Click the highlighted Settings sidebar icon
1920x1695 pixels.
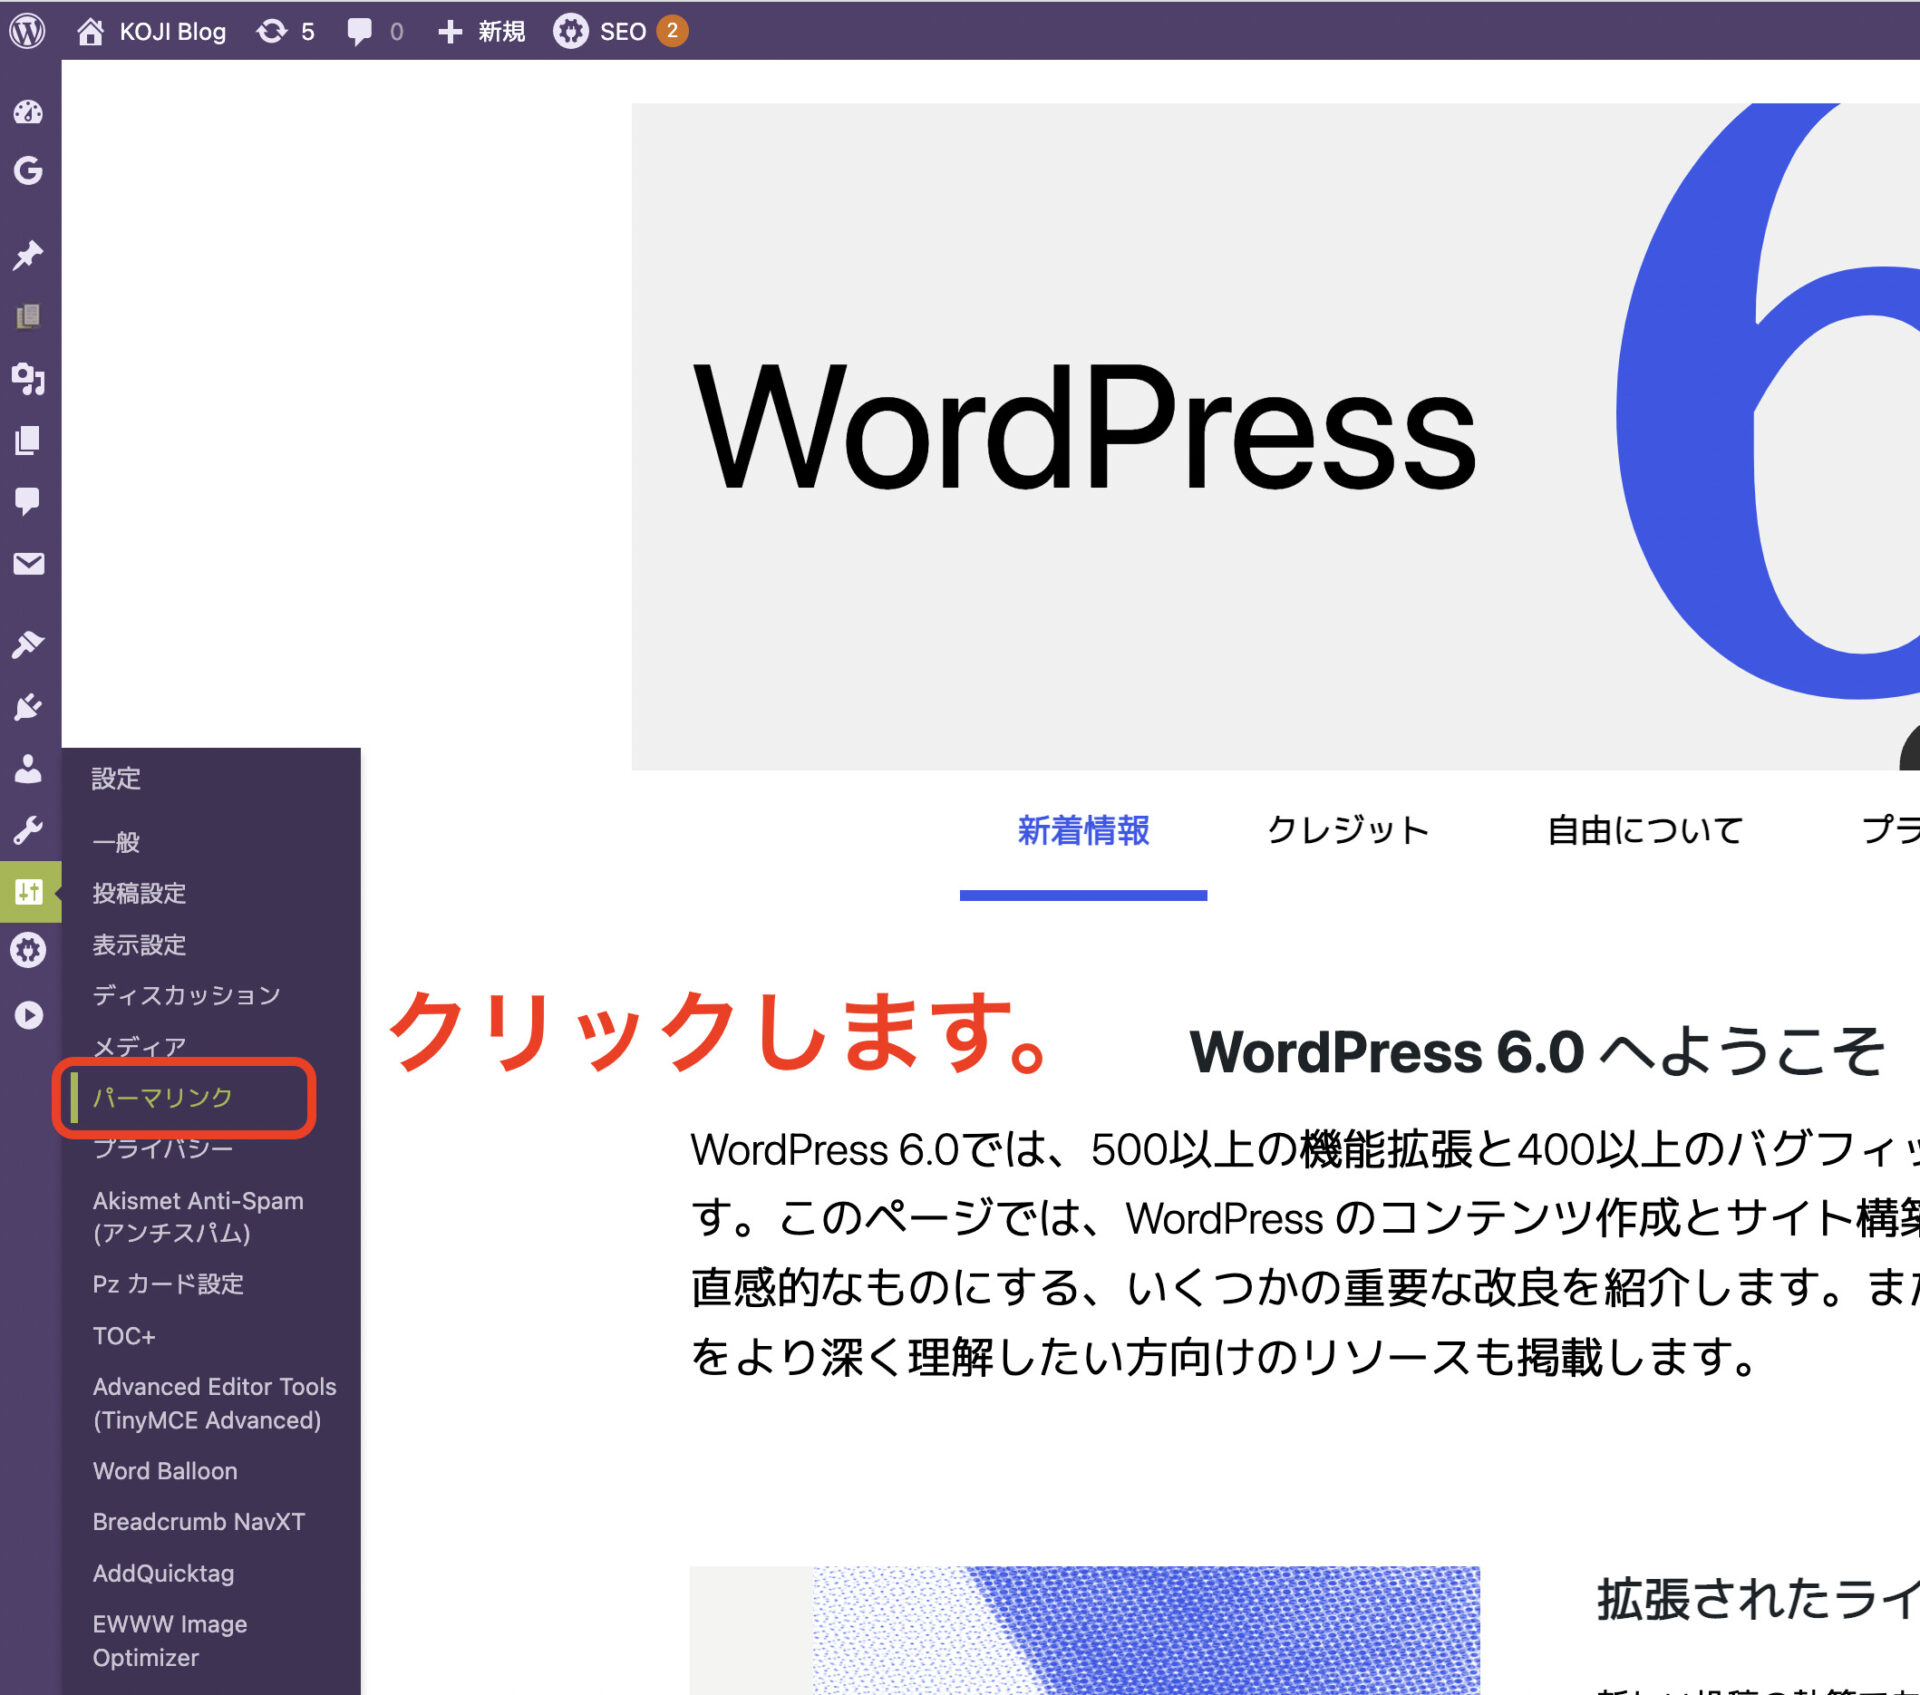pyautogui.click(x=30, y=891)
